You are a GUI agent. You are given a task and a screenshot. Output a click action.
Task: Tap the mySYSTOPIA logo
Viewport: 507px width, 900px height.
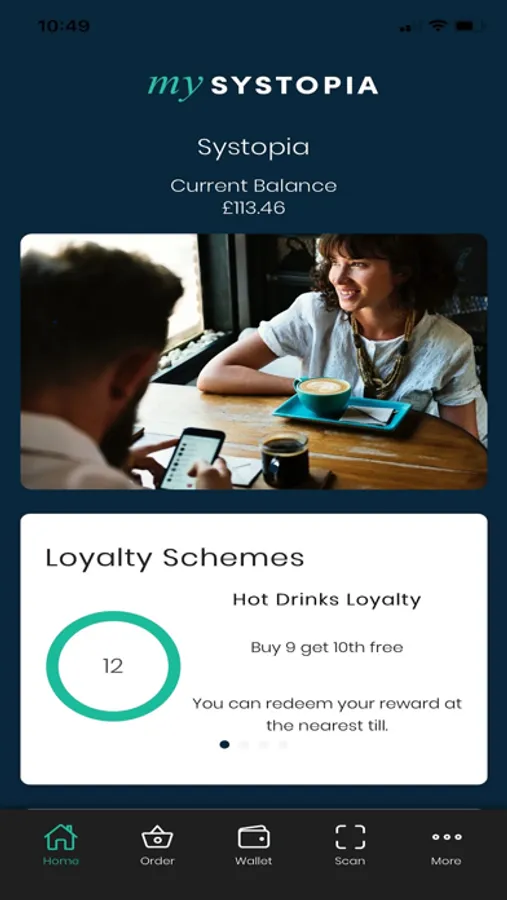pyautogui.click(x=262, y=86)
